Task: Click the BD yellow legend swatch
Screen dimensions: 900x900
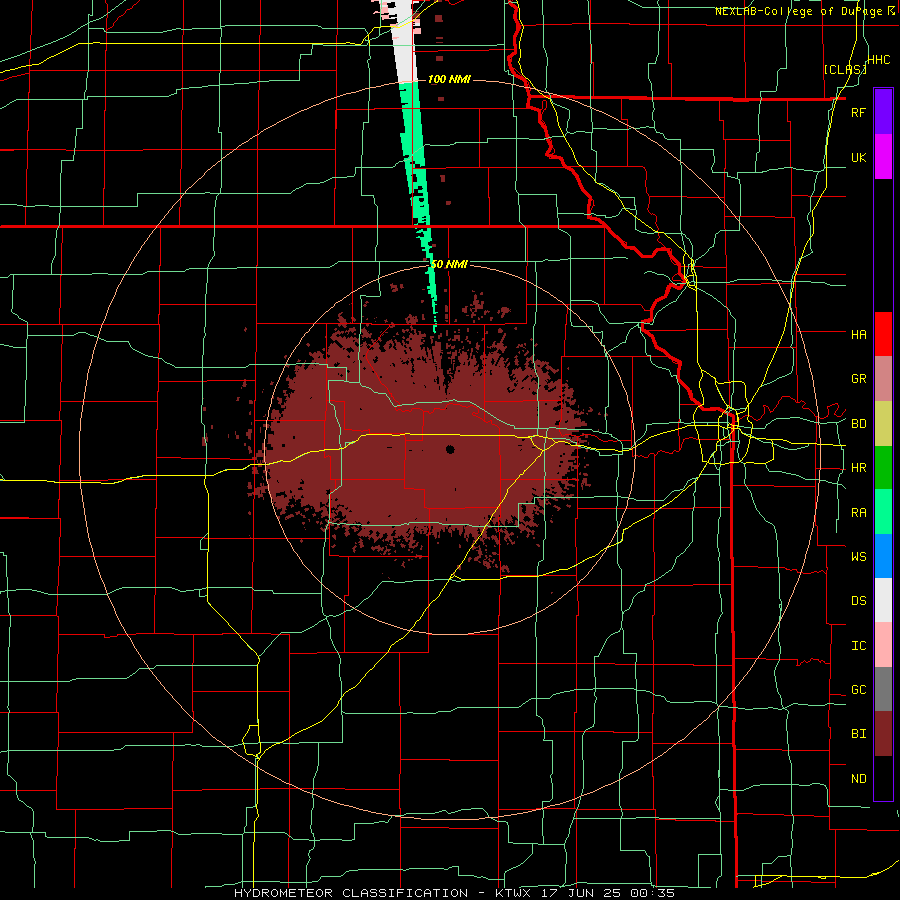Action: (883, 424)
